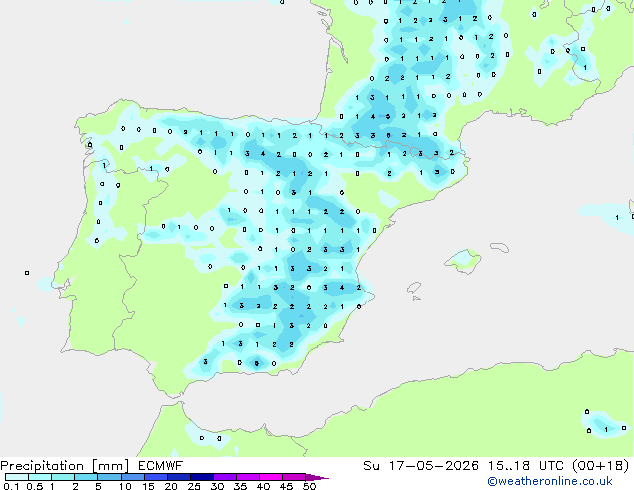Click the 20–25 mm legend color box

coord(178,477)
